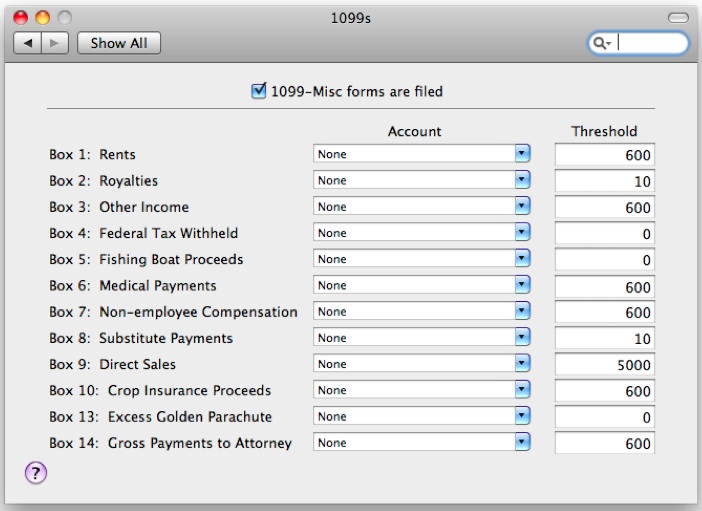The height and width of the screenshot is (511, 702).
Task: Click the red close window button
Action: click(21, 17)
